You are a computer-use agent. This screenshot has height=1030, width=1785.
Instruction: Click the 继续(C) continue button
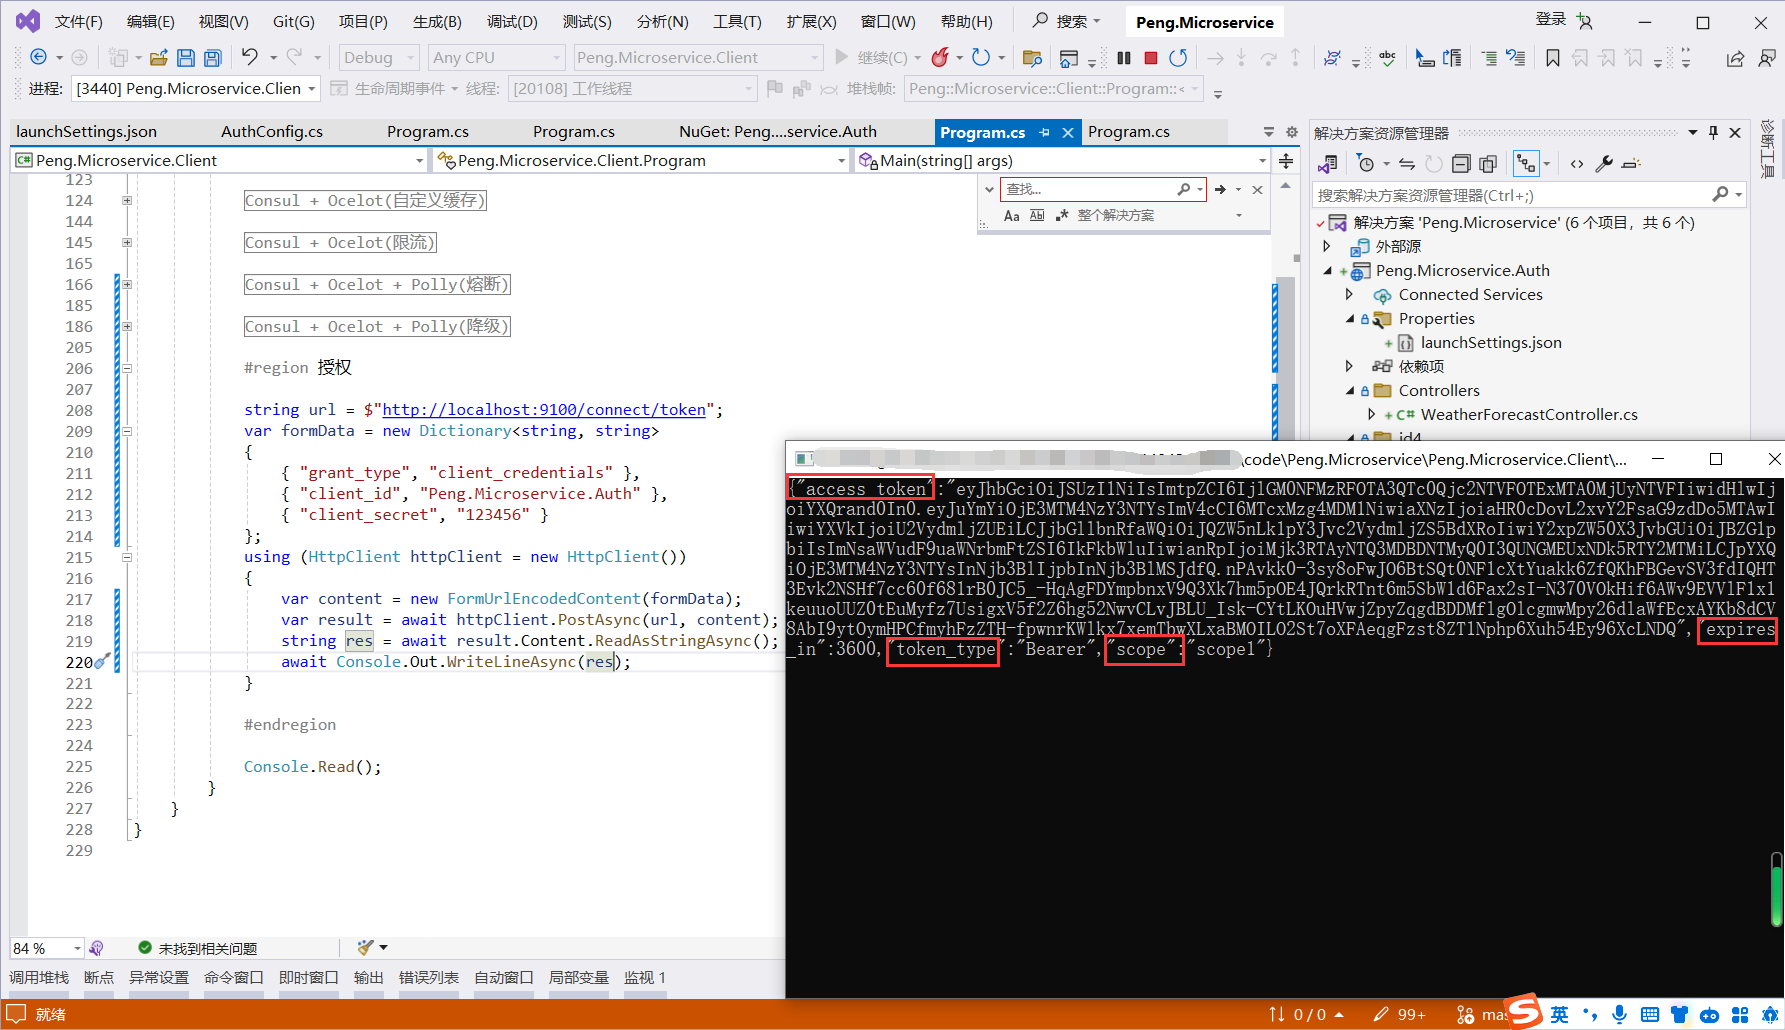pos(872,58)
